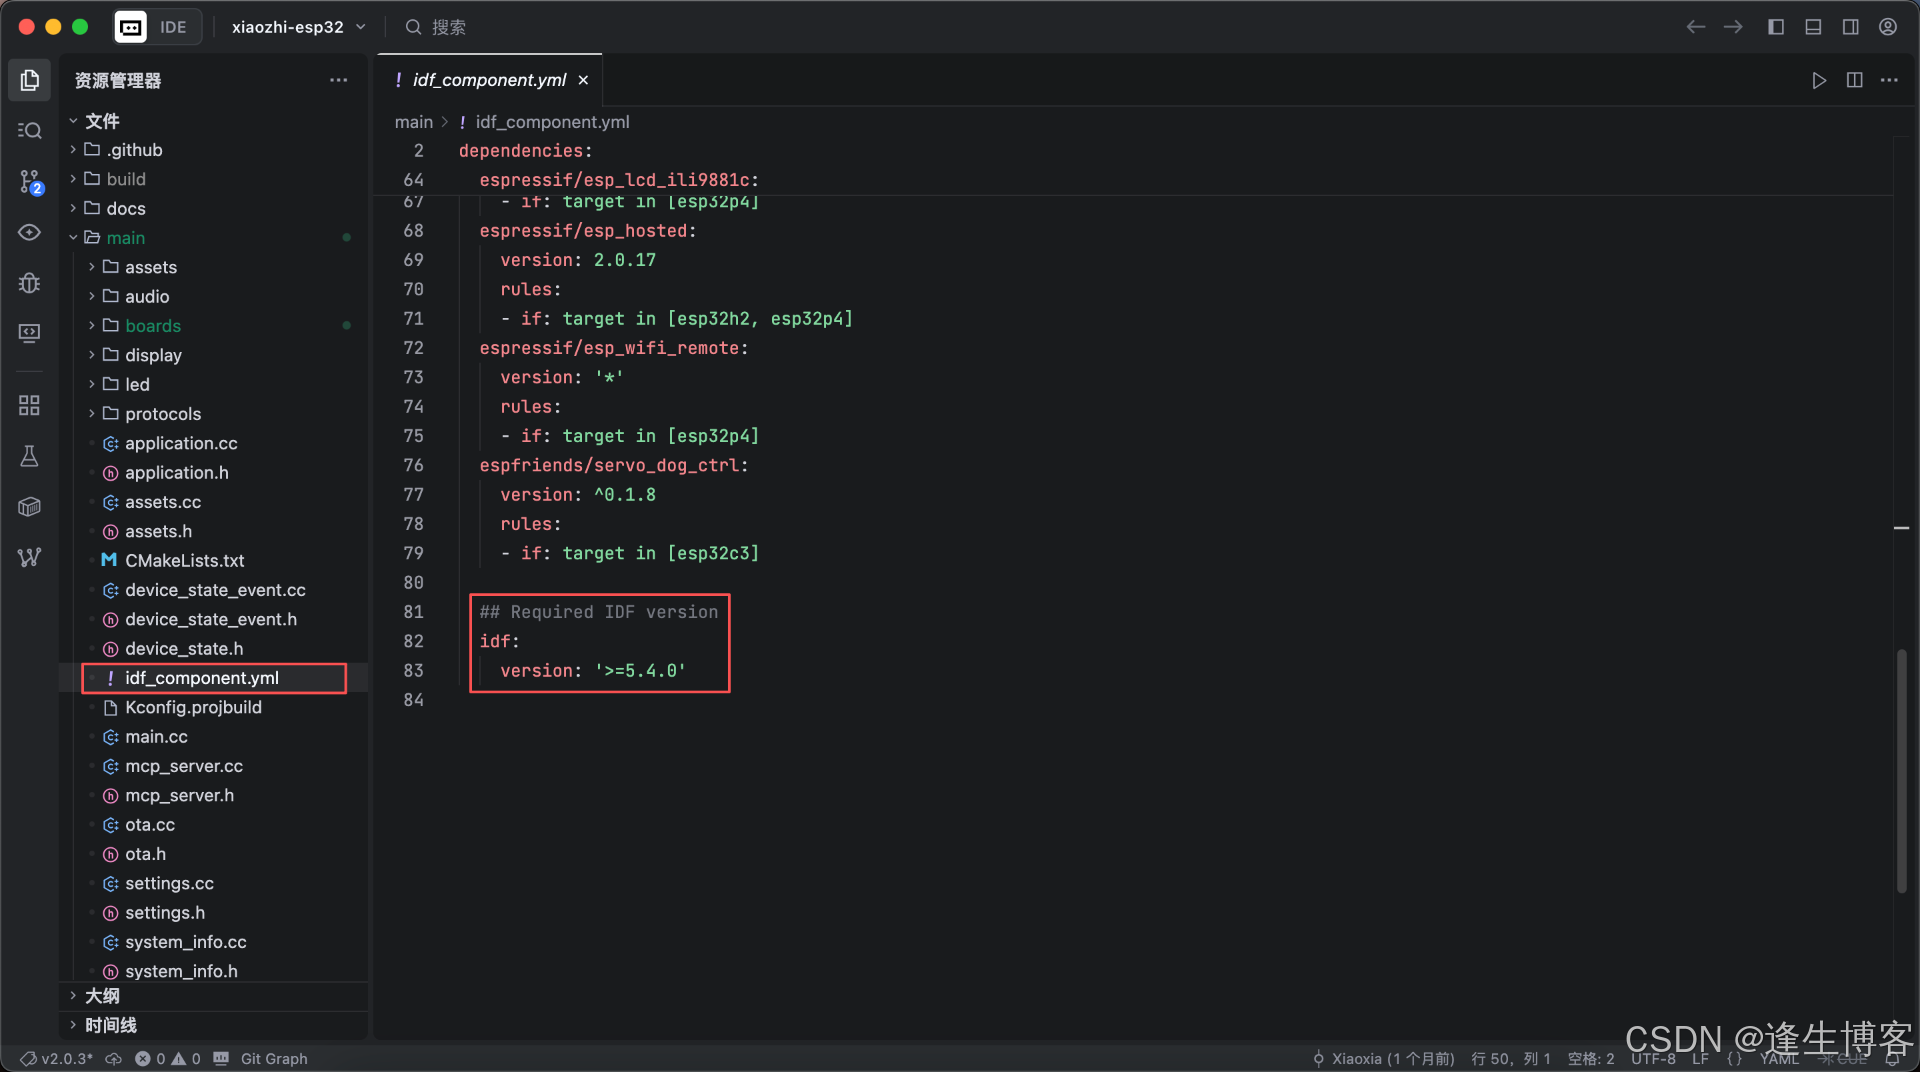
Task: Change indentation via 空格: 2
Action: coord(1591,1058)
